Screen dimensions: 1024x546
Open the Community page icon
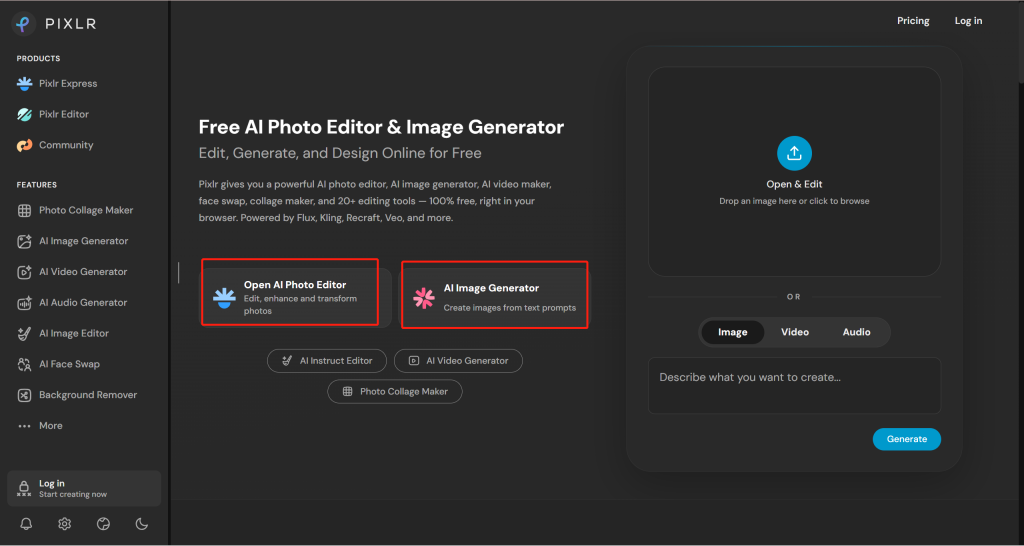(24, 145)
